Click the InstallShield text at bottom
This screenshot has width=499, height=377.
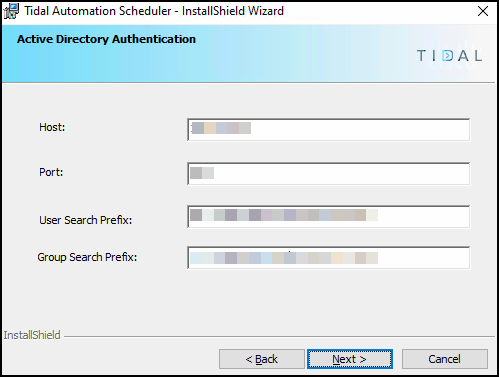coord(32,335)
